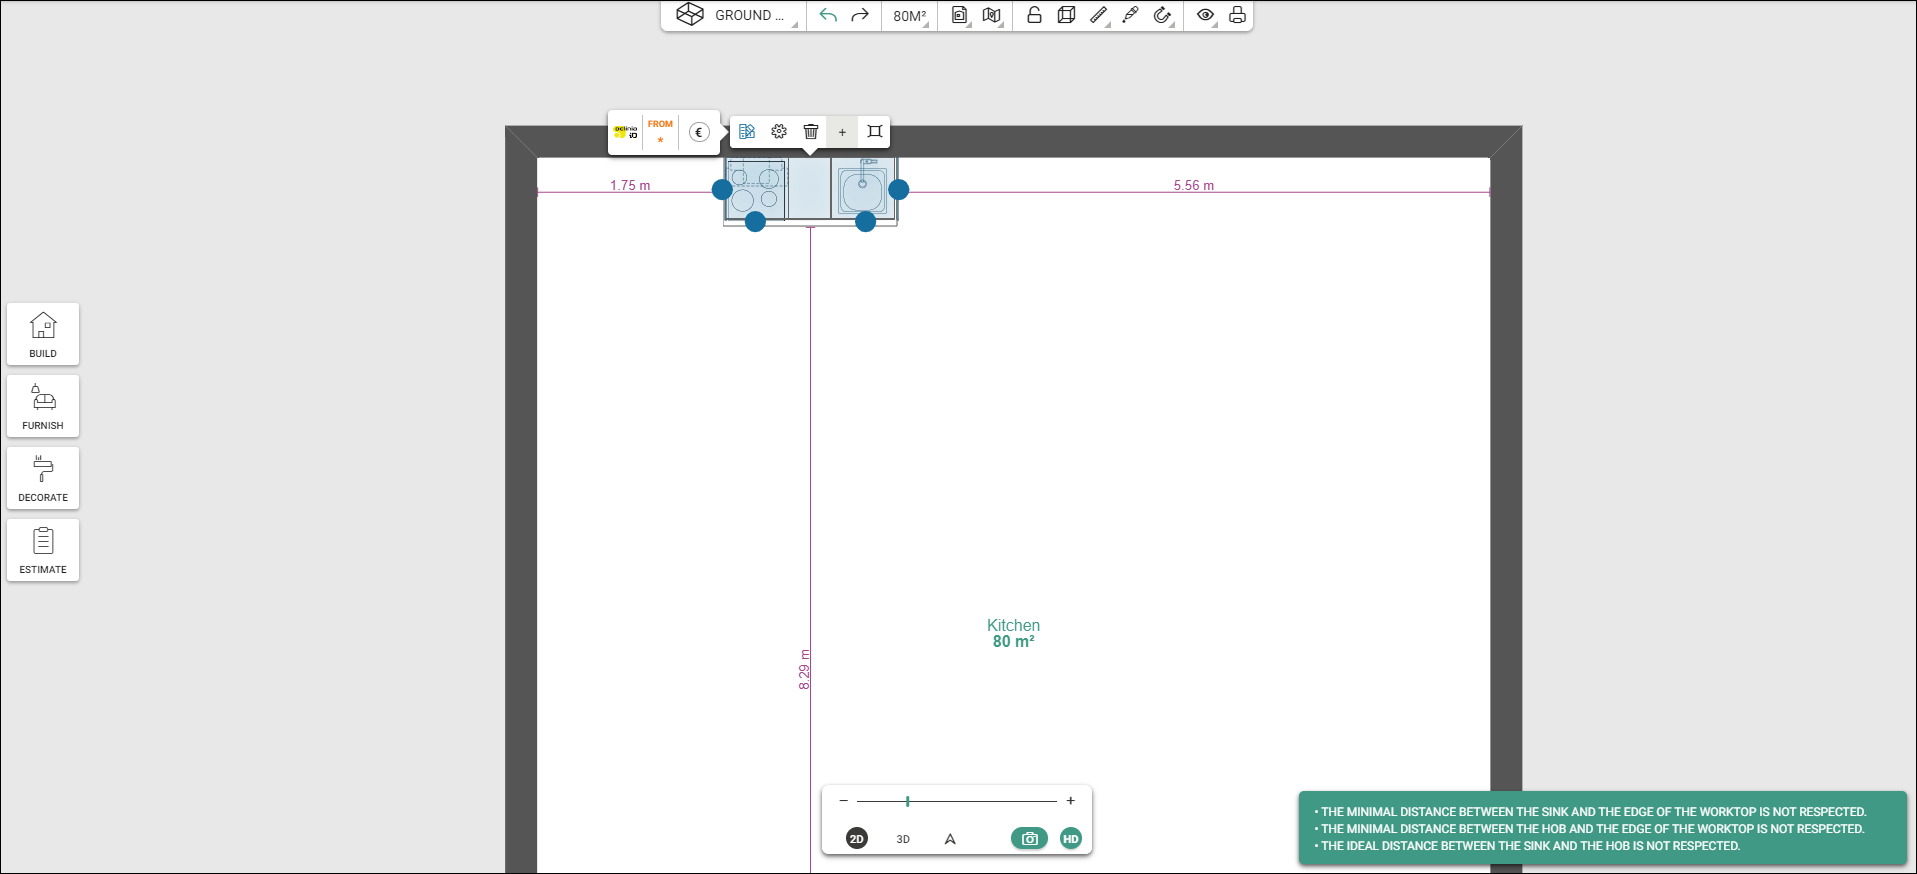Screen dimensions: 1917x874
Task: Expand the 80M² surface area dropdown
Action: click(910, 16)
